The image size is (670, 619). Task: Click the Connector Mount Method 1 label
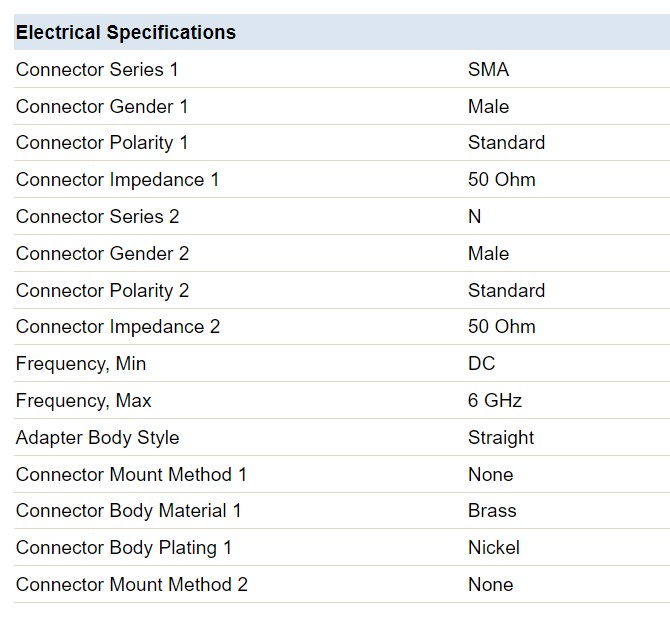[131, 475]
